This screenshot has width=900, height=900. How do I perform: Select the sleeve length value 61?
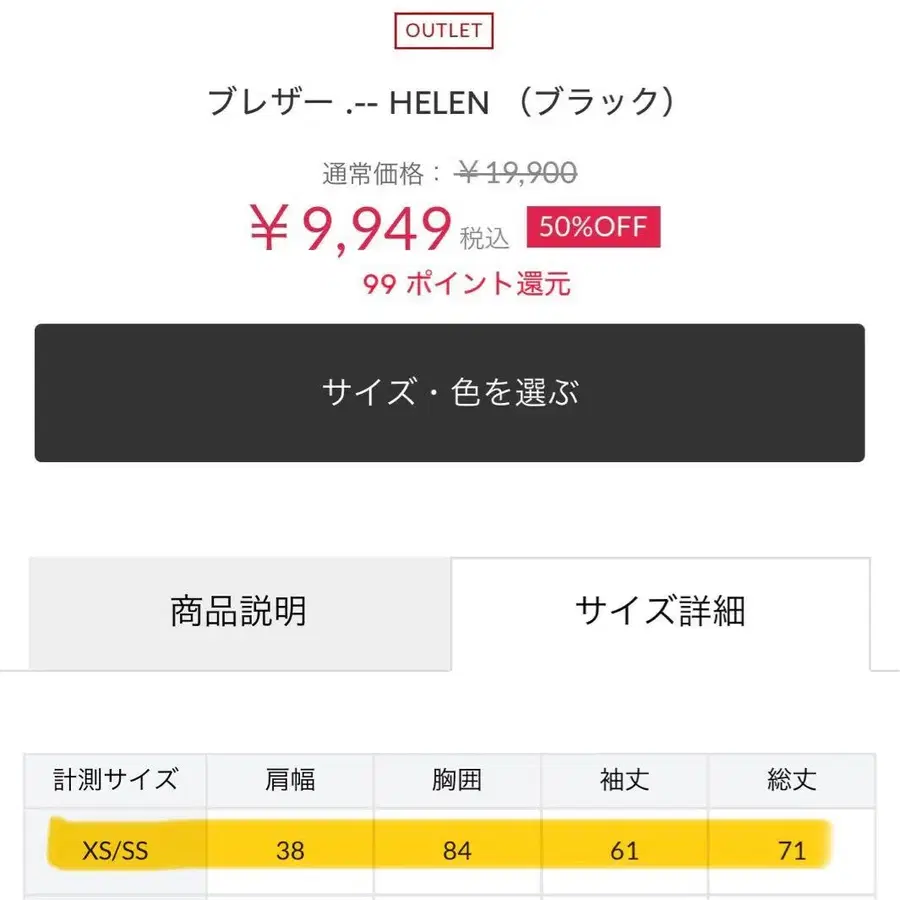tap(624, 850)
